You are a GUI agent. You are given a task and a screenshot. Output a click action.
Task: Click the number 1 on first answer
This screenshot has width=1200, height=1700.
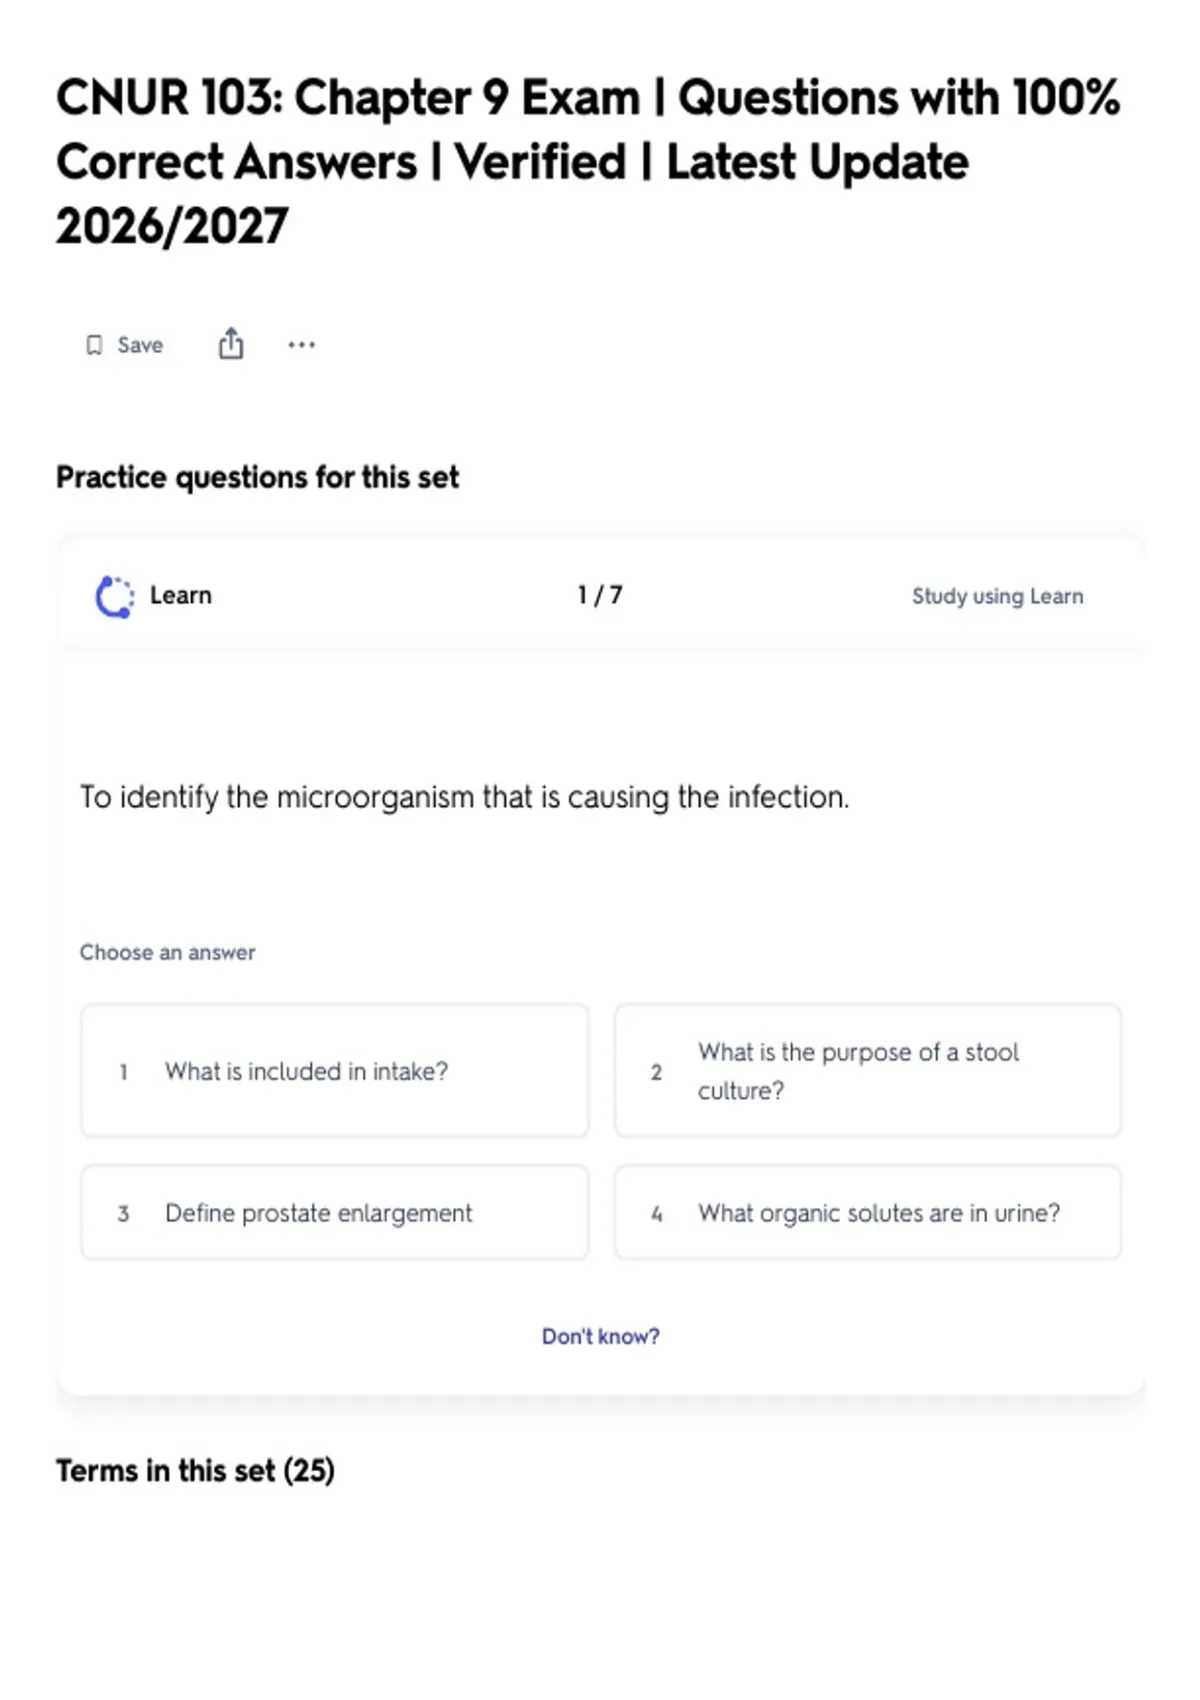coord(123,1072)
